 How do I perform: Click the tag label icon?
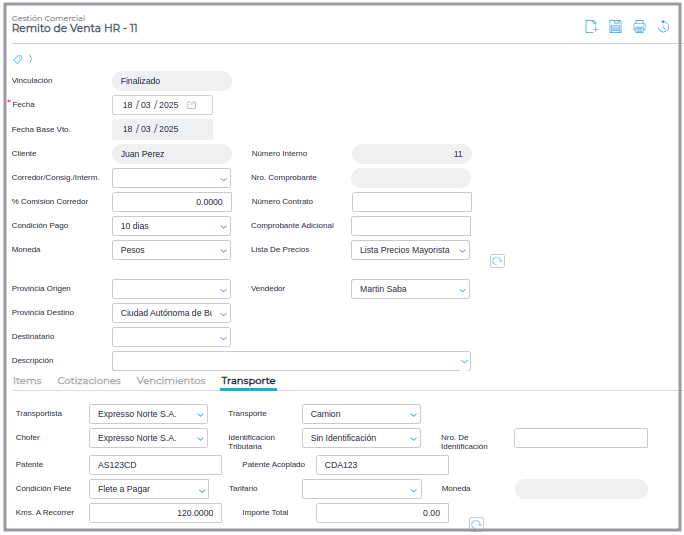coord(17,59)
